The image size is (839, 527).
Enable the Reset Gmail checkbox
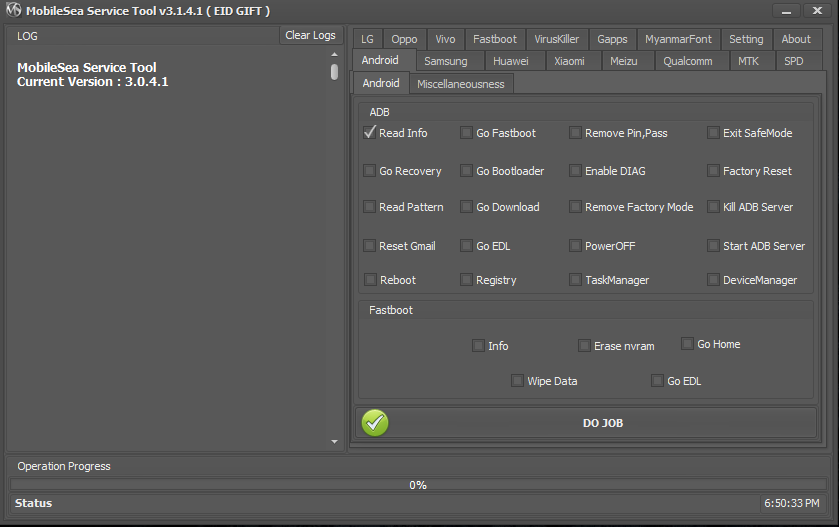[369, 246]
